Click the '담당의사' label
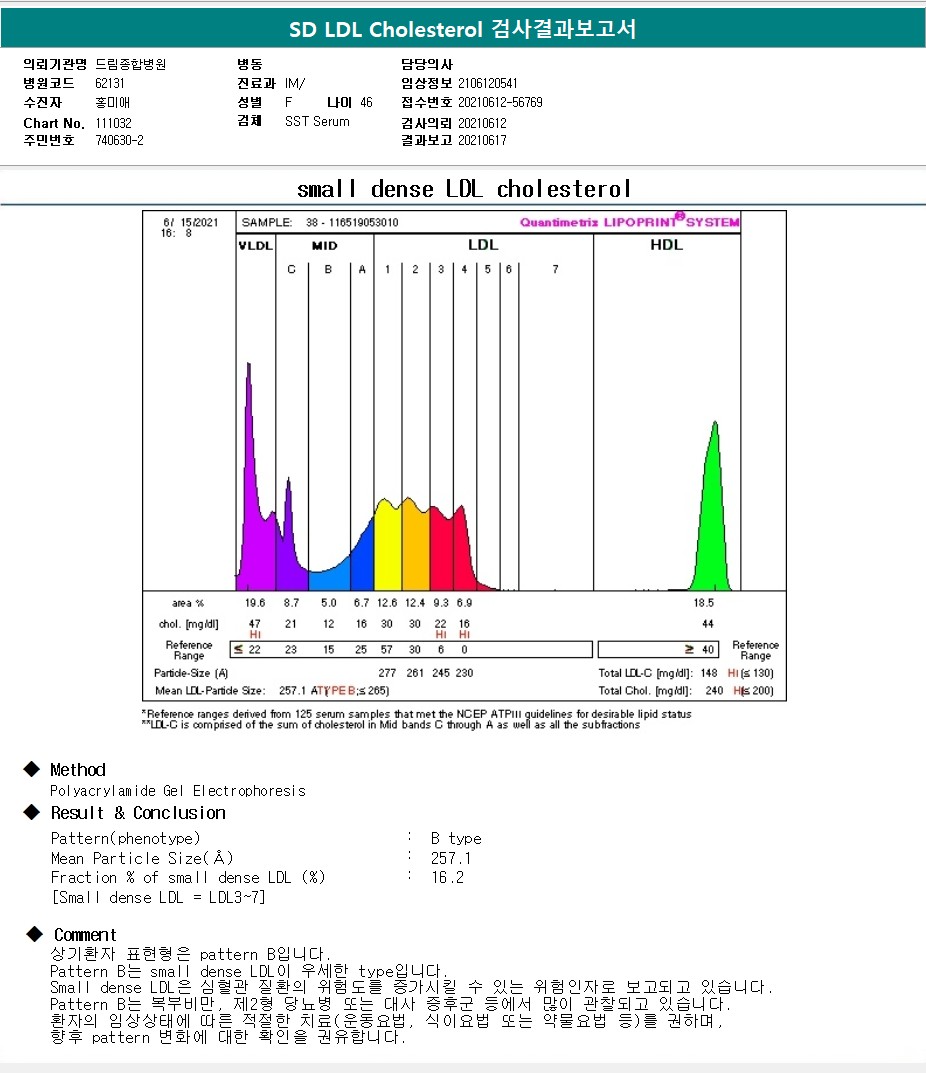 point(427,64)
